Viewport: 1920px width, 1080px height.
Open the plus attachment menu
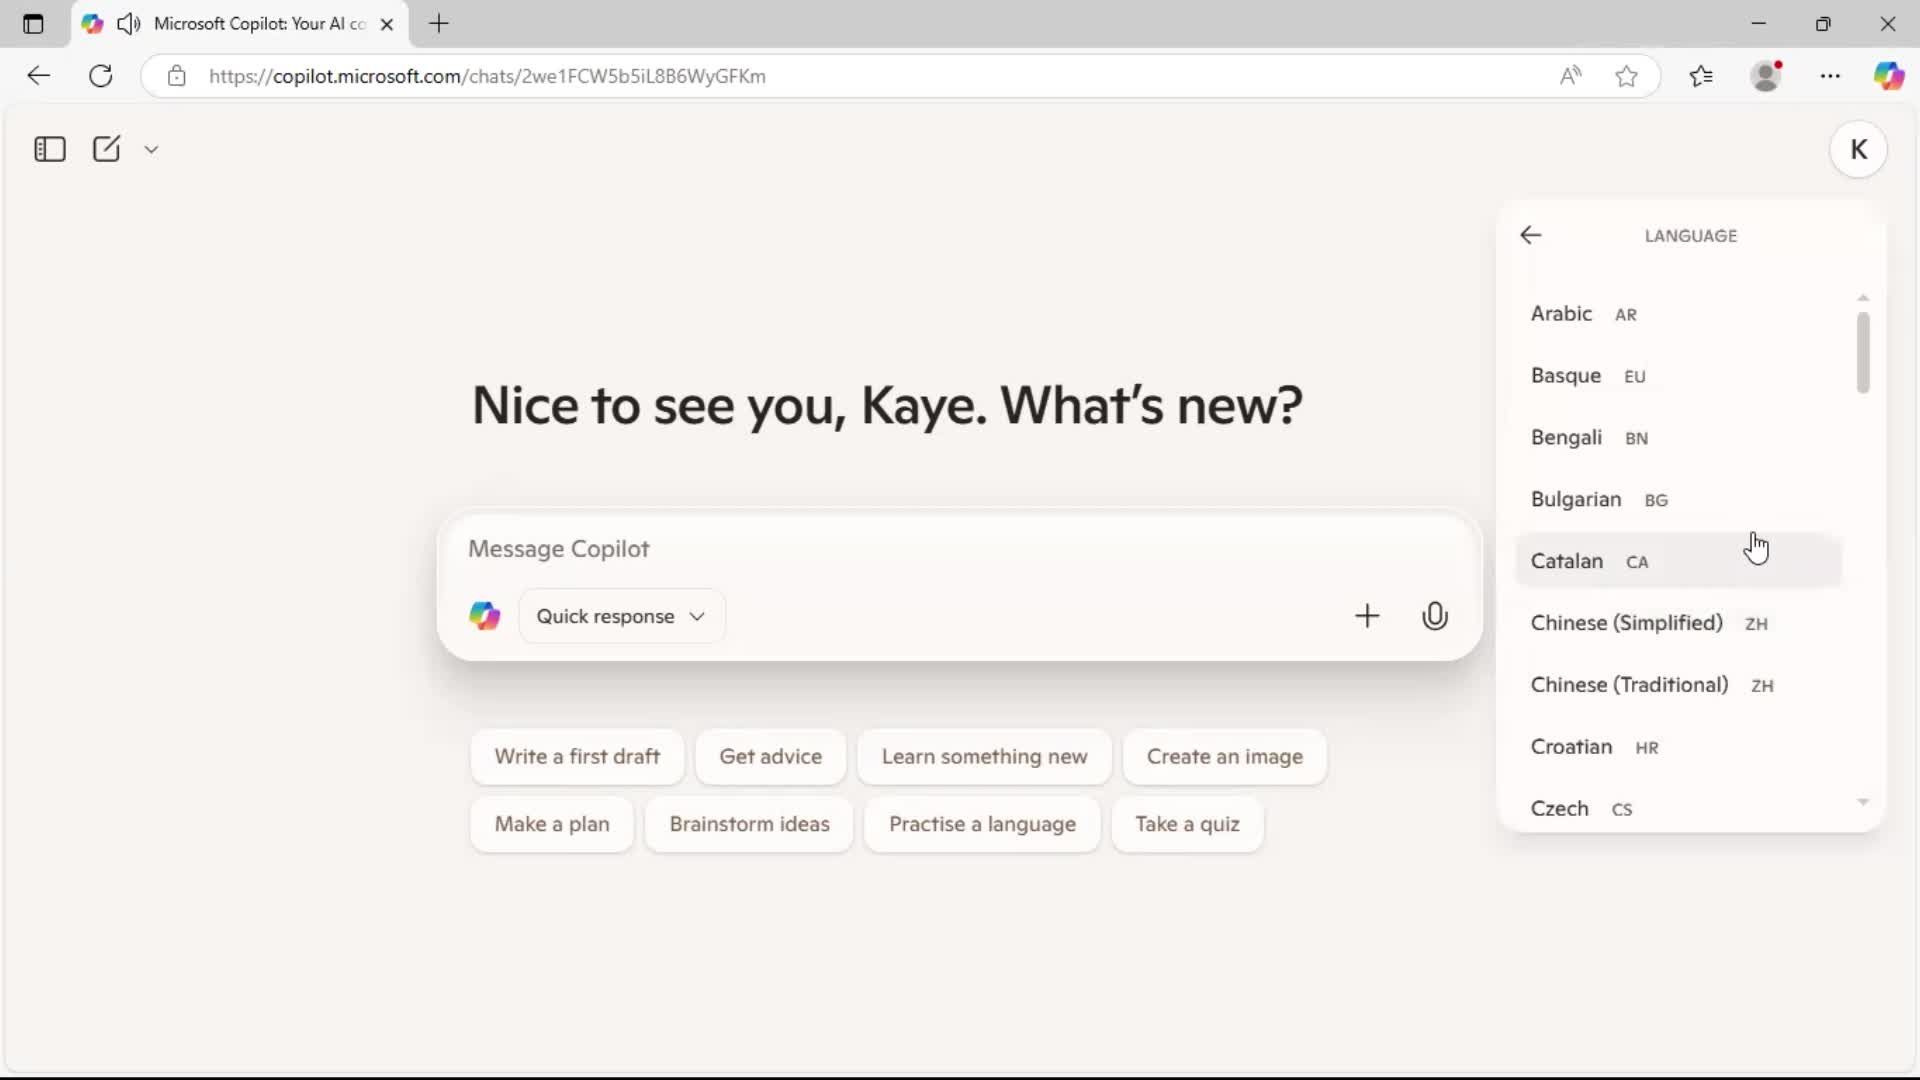pyautogui.click(x=1366, y=616)
